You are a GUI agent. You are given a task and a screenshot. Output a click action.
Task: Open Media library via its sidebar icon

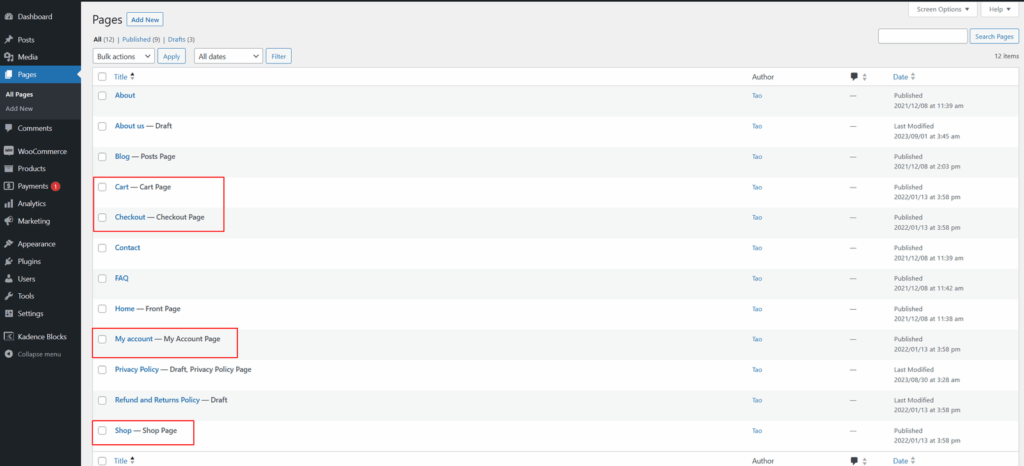(x=9, y=57)
